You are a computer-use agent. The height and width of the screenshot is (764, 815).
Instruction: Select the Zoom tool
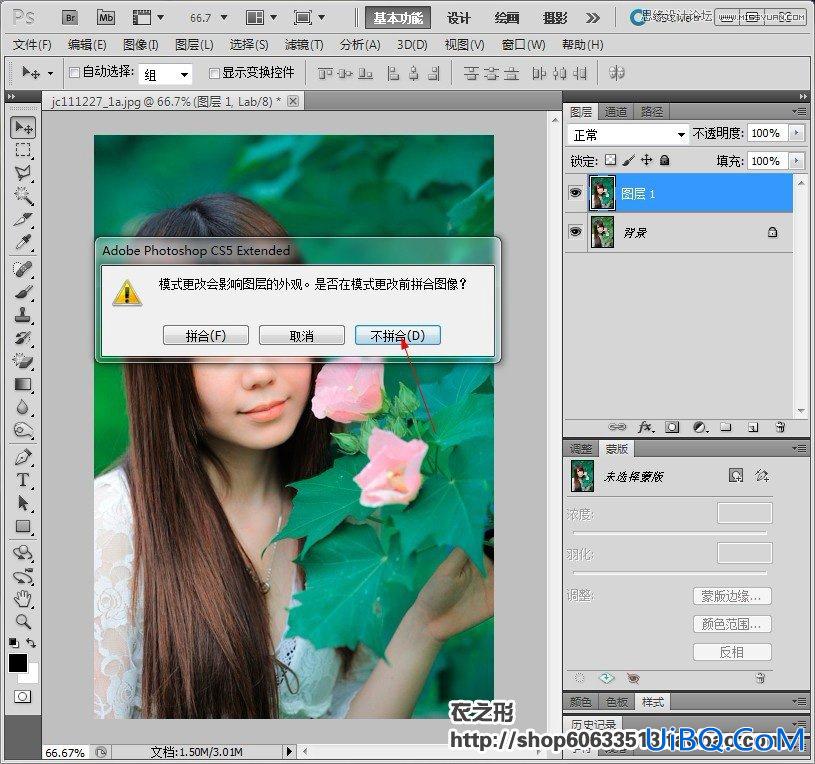coord(23,622)
